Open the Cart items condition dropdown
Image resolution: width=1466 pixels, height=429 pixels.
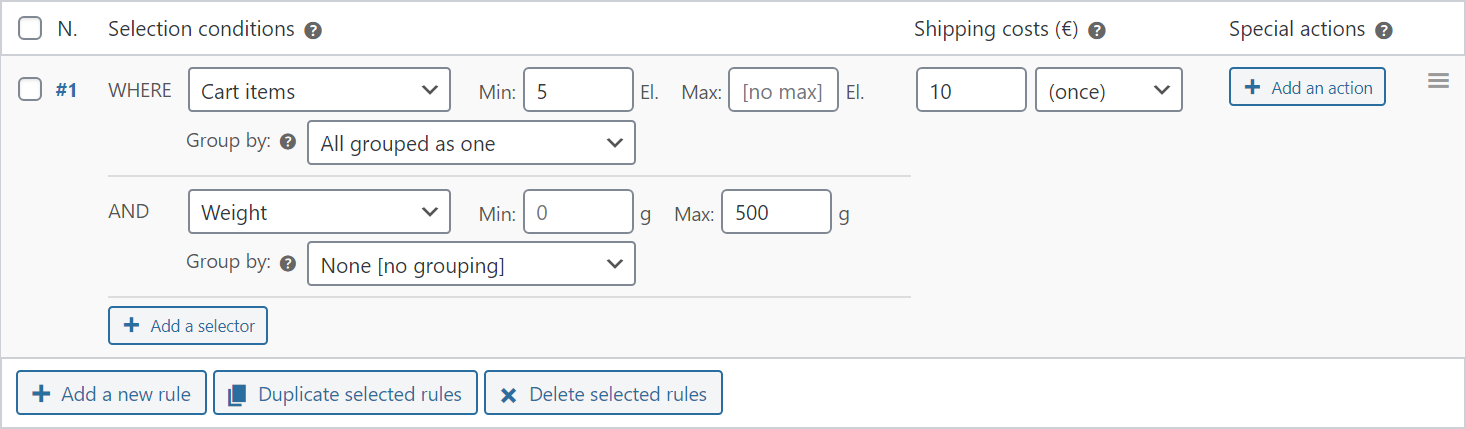point(320,90)
